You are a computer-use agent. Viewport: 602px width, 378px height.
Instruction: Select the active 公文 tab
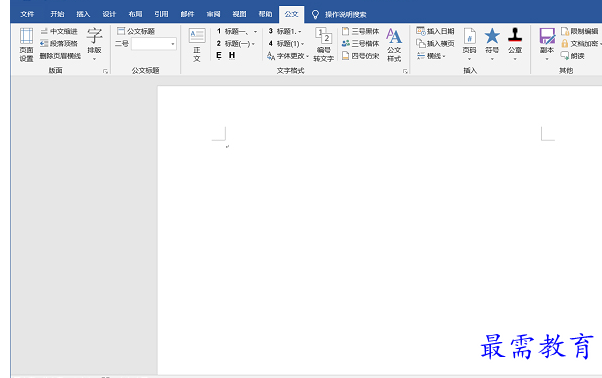coord(291,15)
